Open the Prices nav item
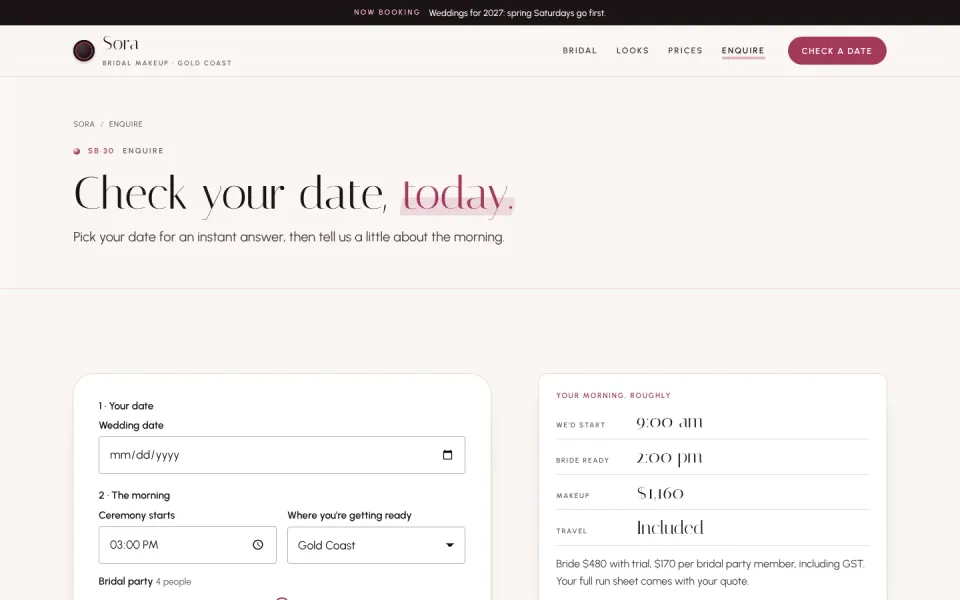 coord(685,51)
